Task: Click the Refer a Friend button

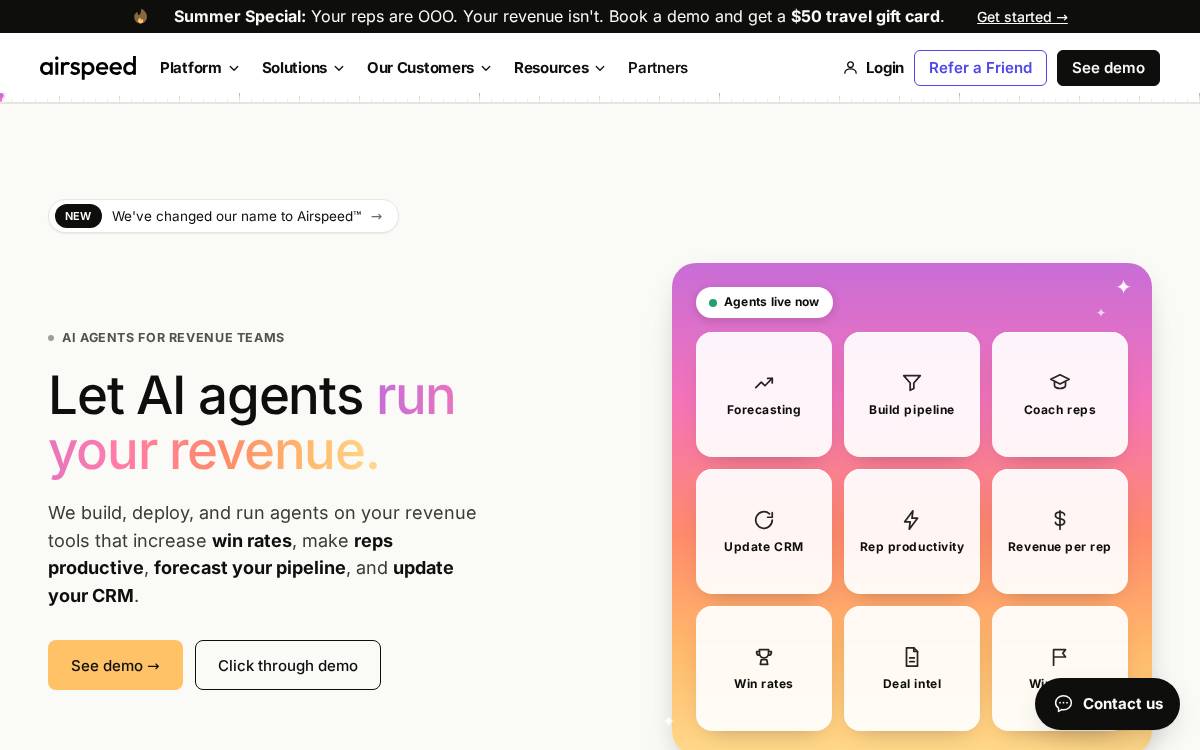Action: pyautogui.click(x=980, y=68)
